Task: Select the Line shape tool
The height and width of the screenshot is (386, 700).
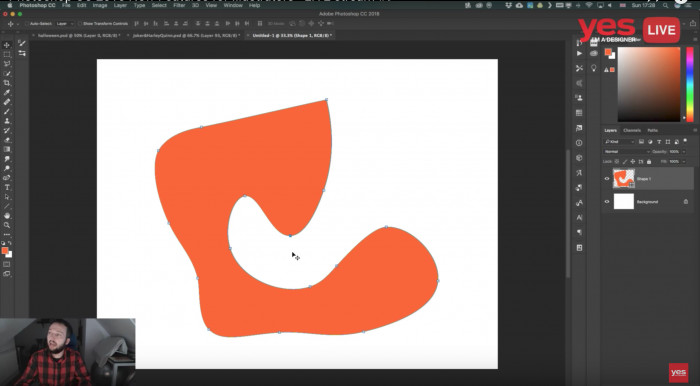Action: [7, 206]
